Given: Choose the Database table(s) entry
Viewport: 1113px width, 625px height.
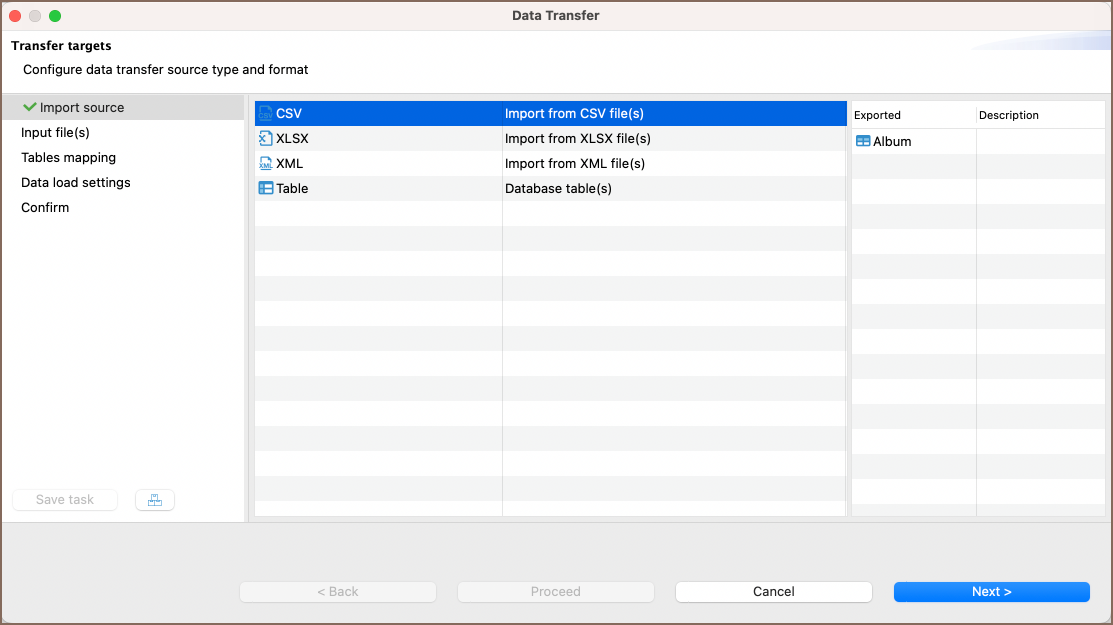Looking at the screenshot, I should tap(558, 189).
